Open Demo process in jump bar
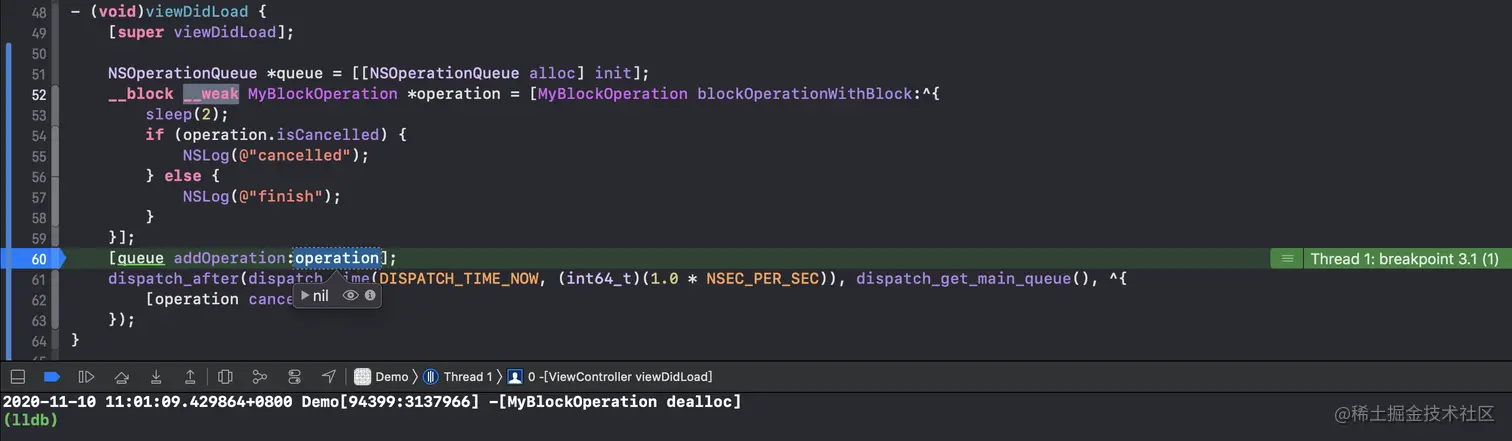The image size is (1512, 441). pyautogui.click(x=383, y=377)
